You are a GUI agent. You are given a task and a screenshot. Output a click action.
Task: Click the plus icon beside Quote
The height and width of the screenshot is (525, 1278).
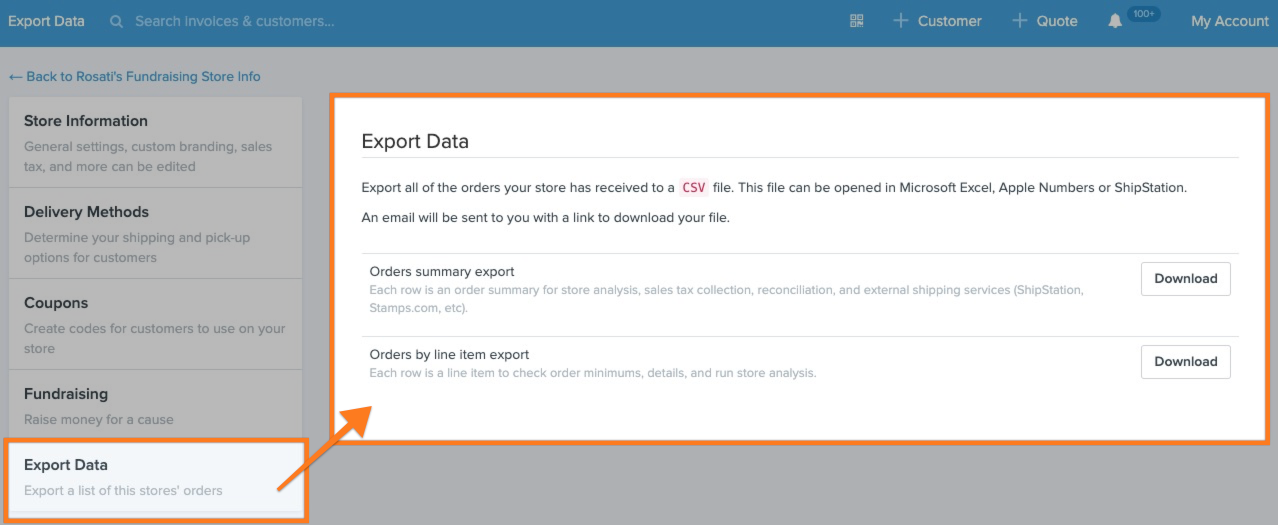click(1019, 21)
